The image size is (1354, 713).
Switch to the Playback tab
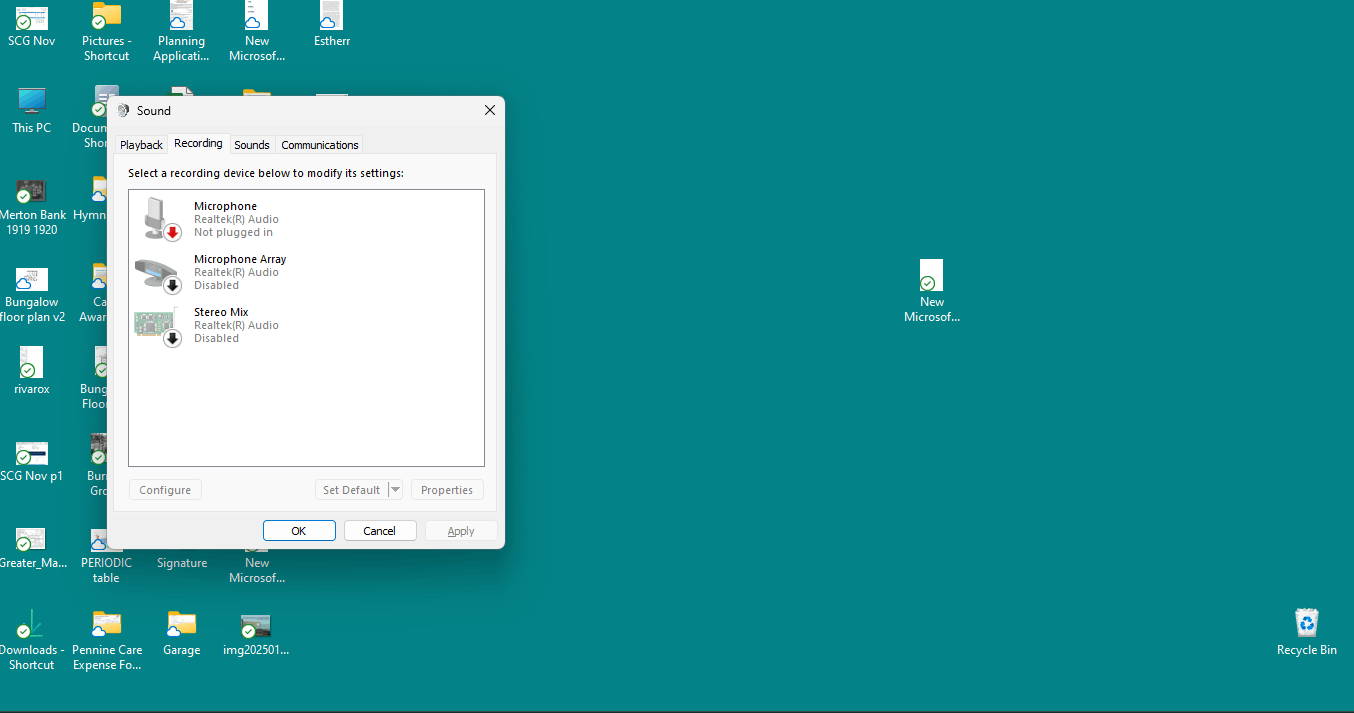click(141, 145)
